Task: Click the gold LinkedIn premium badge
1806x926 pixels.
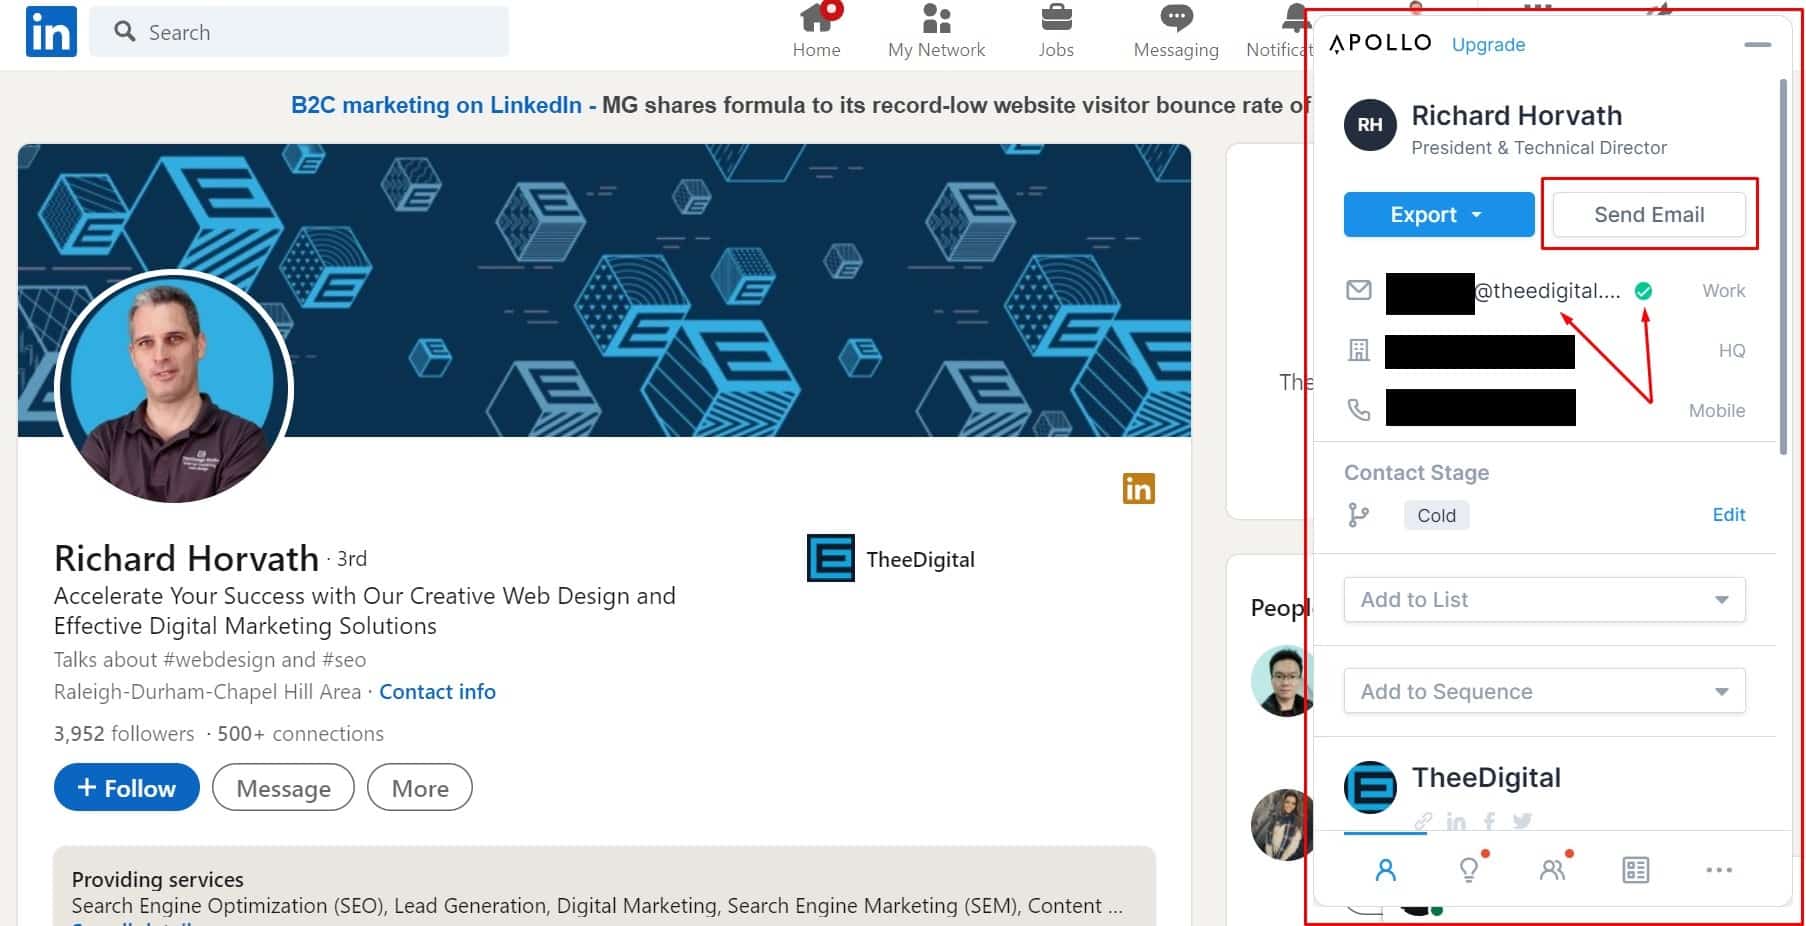Action: (x=1138, y=488)
